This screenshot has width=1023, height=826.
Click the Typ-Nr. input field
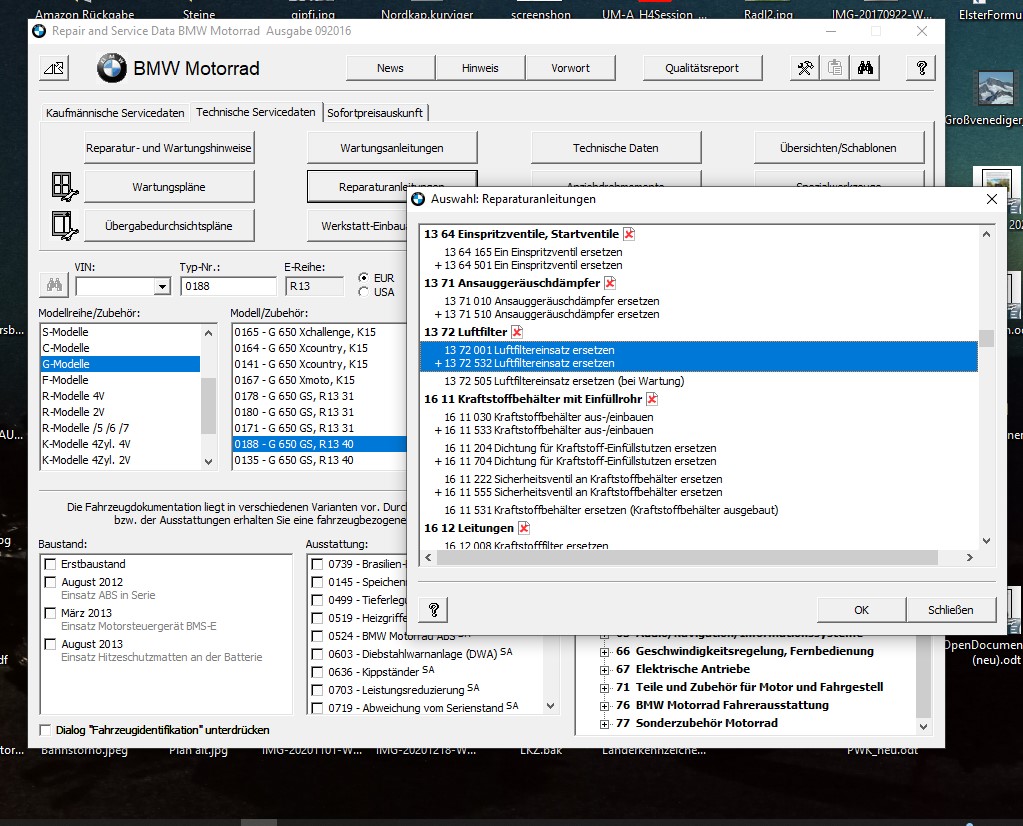(228, 286)
